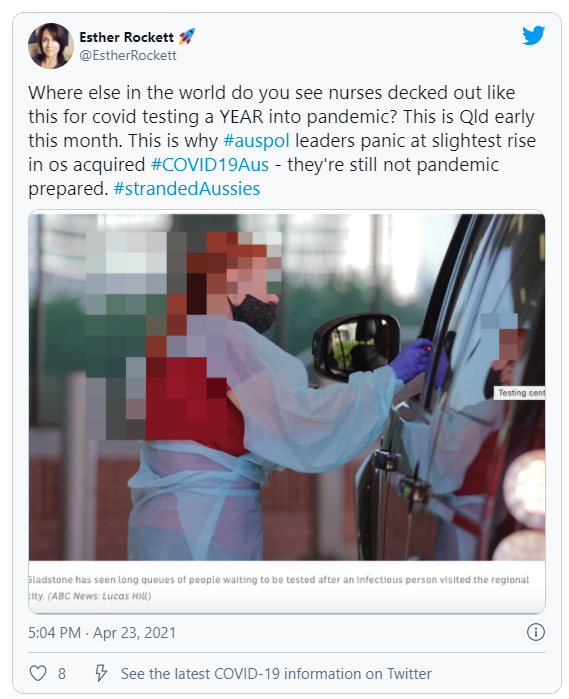Click the Testing centre label on photo

click(x=520, y=393)
